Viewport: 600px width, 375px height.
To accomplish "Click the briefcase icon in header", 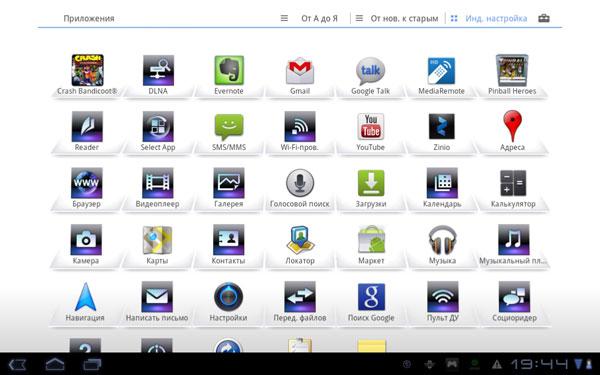I will click(x=544, y=18).
